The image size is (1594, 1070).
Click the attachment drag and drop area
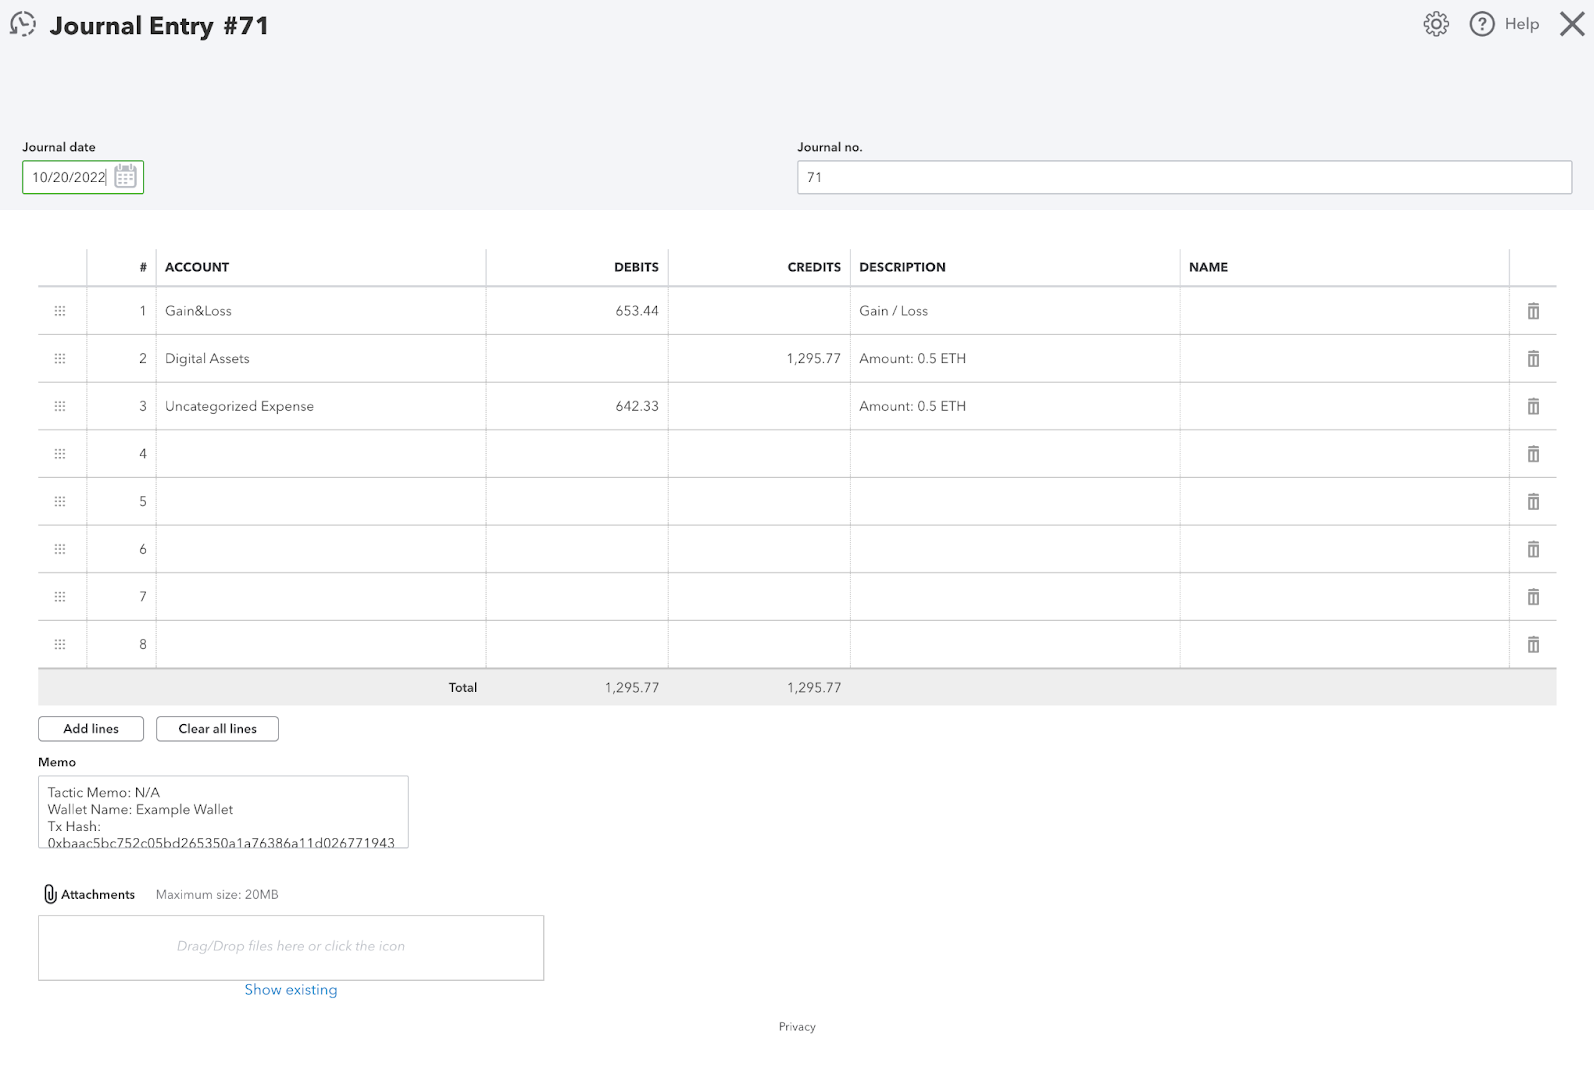291,947
